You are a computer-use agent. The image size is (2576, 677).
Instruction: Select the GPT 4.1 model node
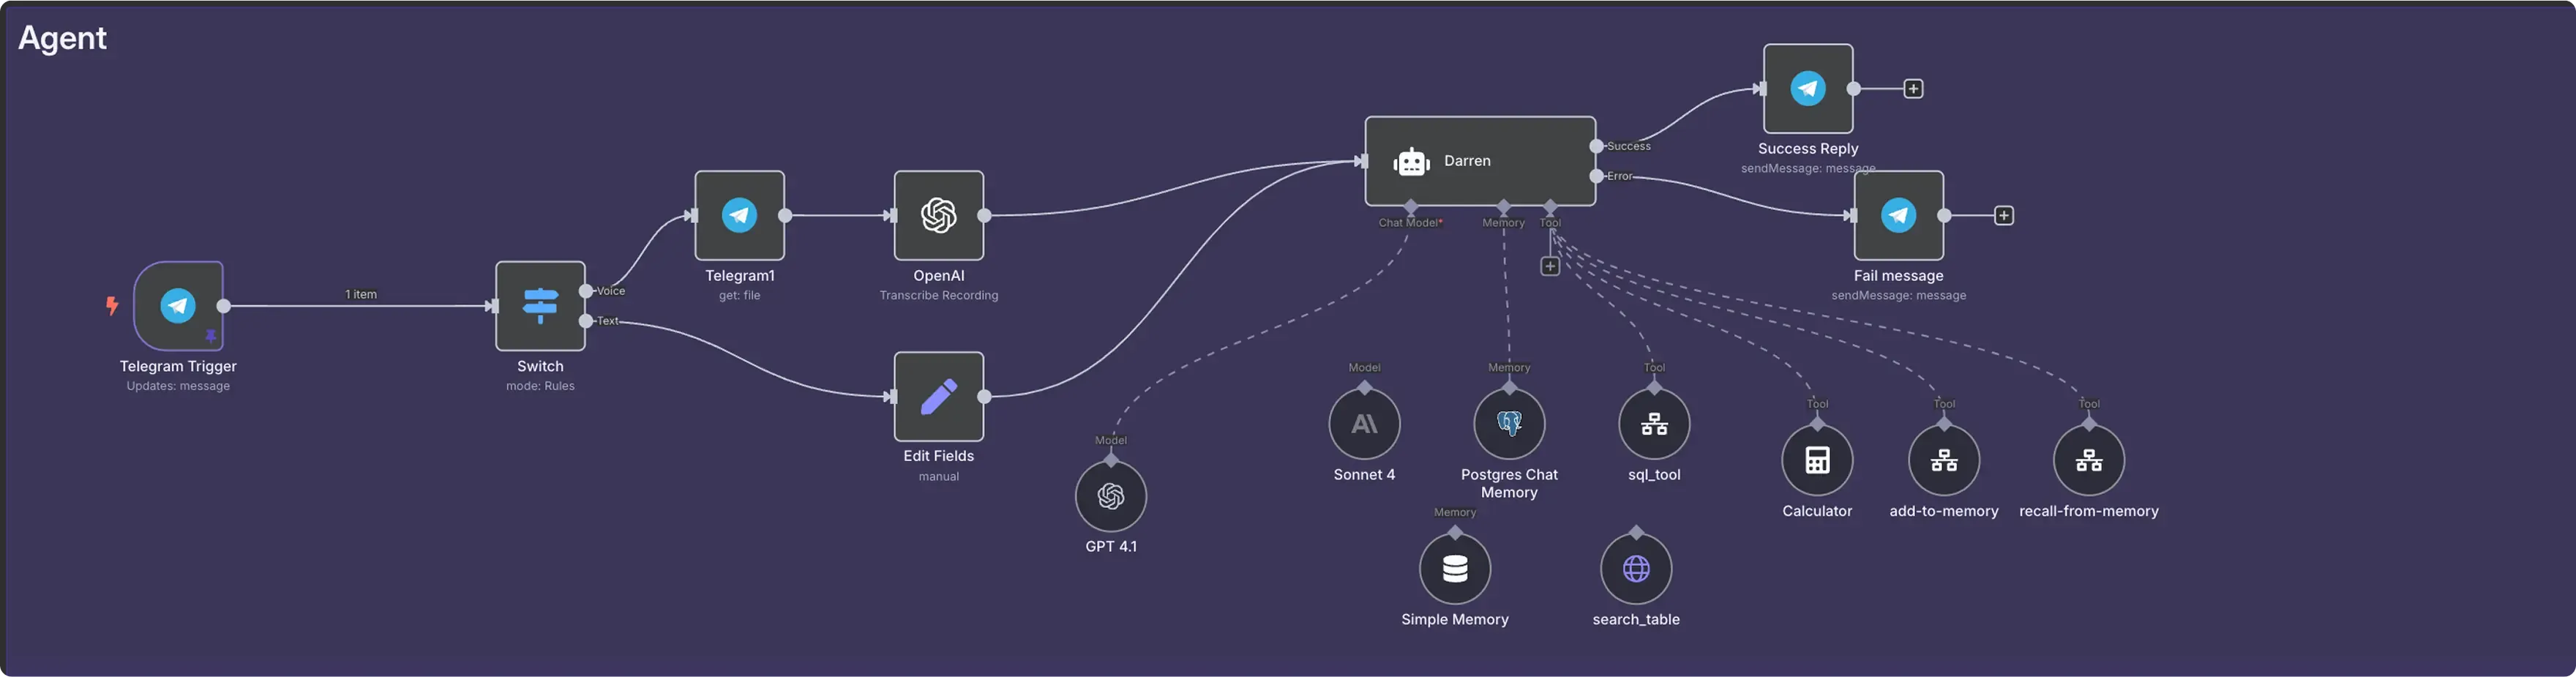(x=1110, y=496)
